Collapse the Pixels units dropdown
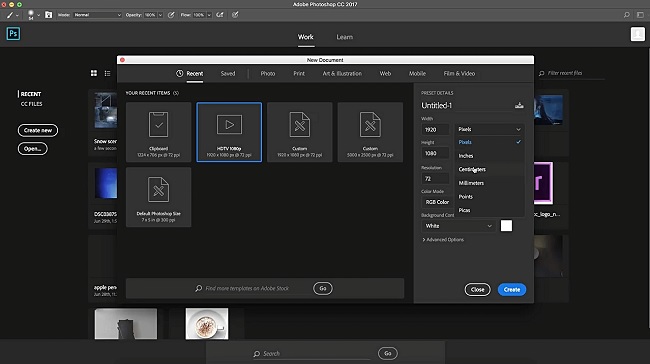This screenshot has height=364, width=650. point(489,129)
